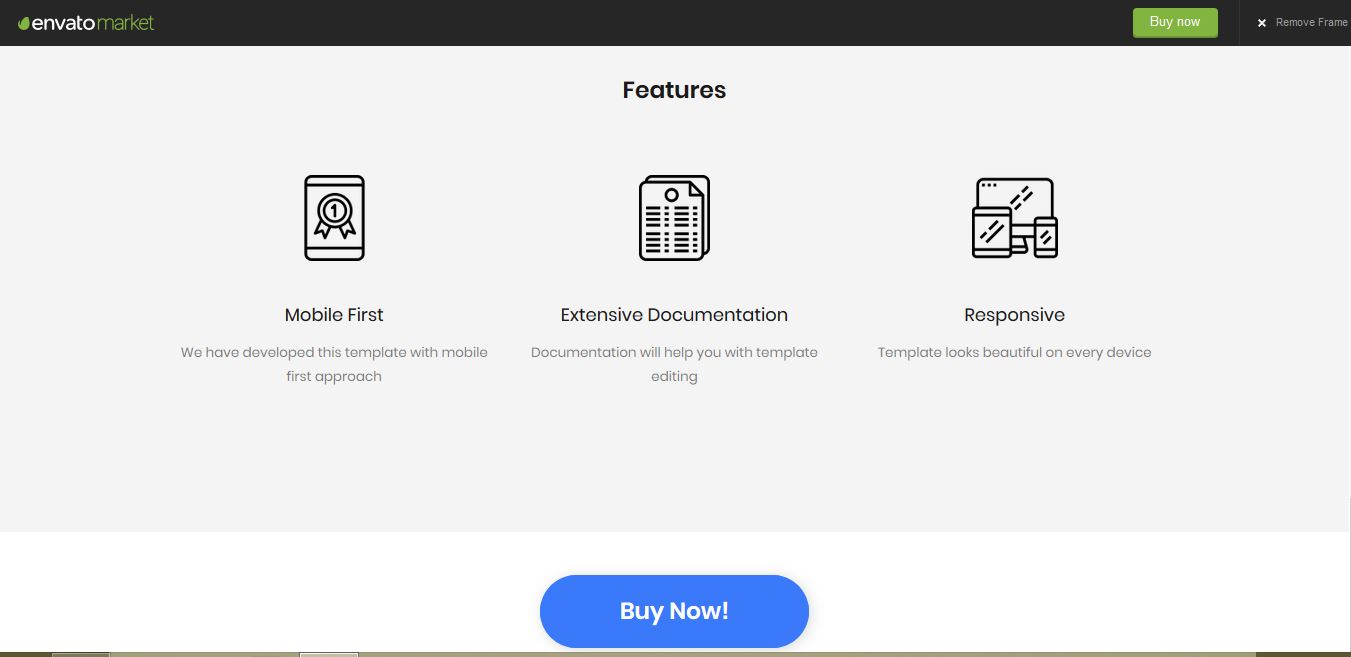Click the mobile first approach description text
The image size is (1351, 657).
(334, 364)
